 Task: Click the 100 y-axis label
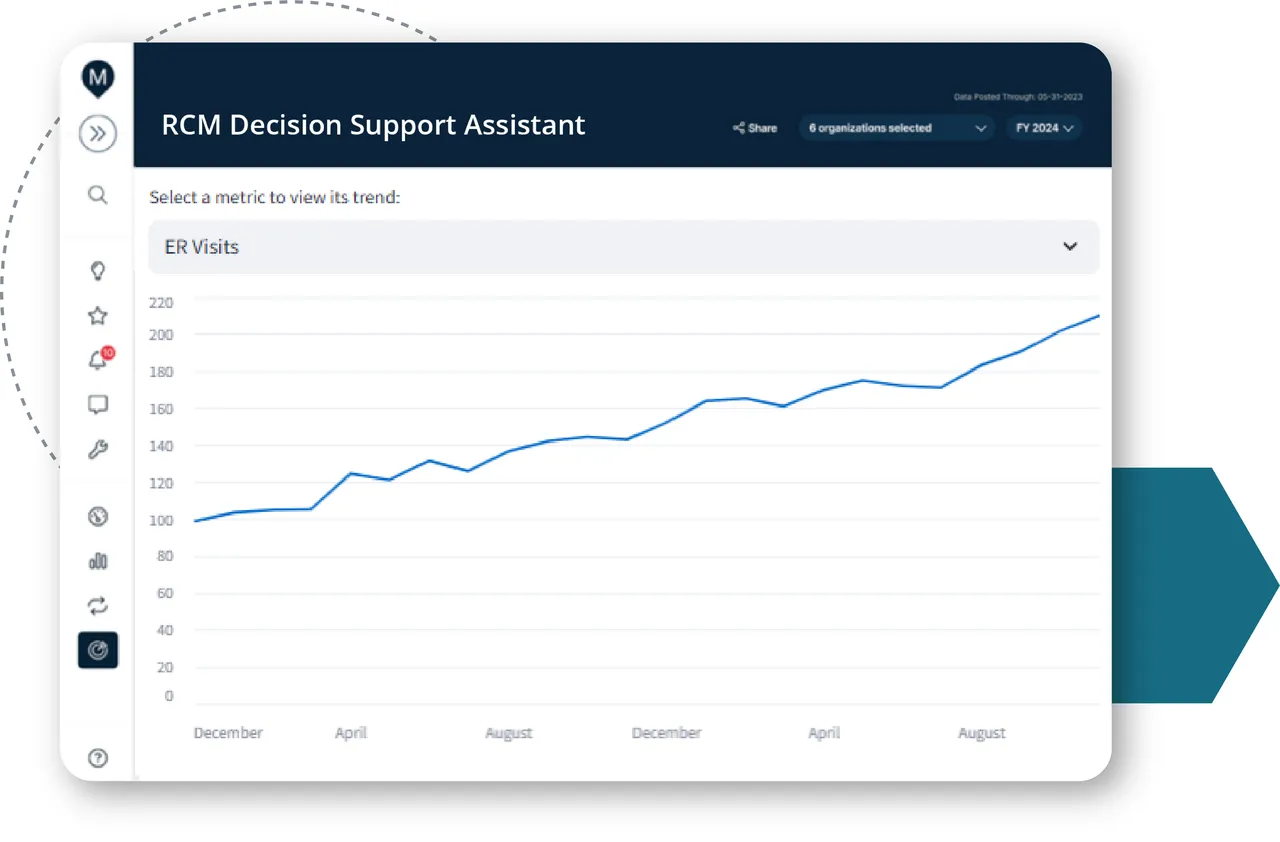[161, 520]
